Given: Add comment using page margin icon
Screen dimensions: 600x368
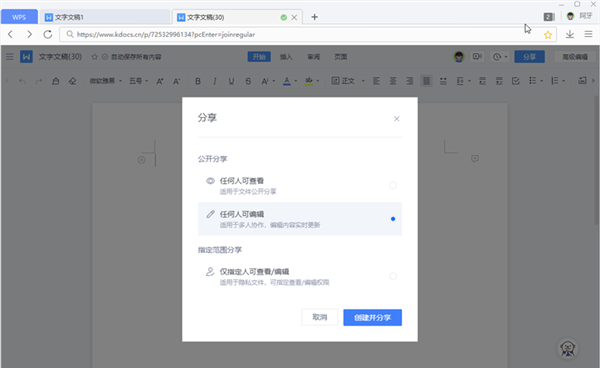Looking at the screenshot, I should 475,158.
